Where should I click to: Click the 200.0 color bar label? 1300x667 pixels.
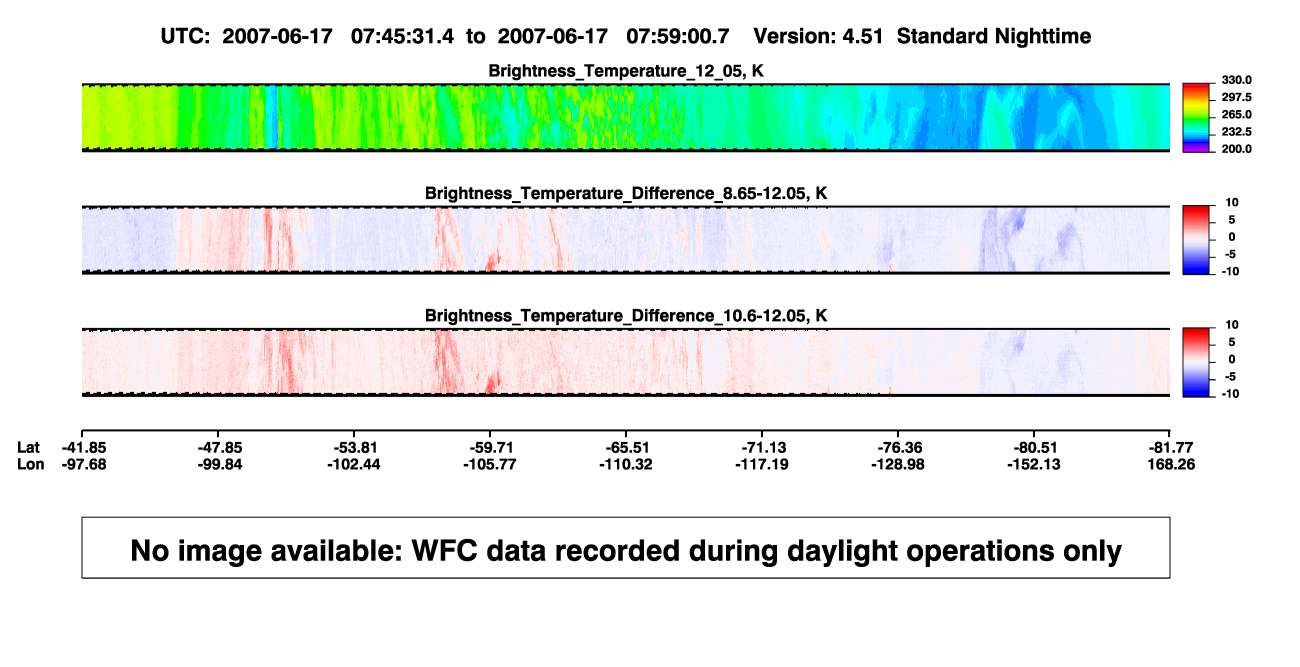pos(1236,149)
